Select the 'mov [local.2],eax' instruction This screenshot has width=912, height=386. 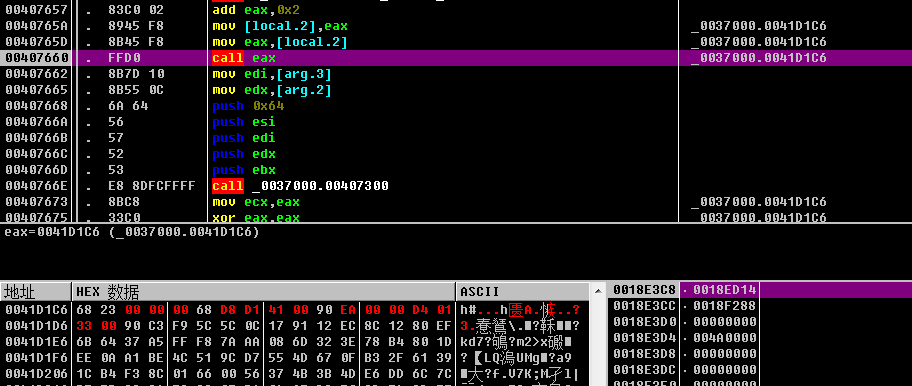coord(280,26)
